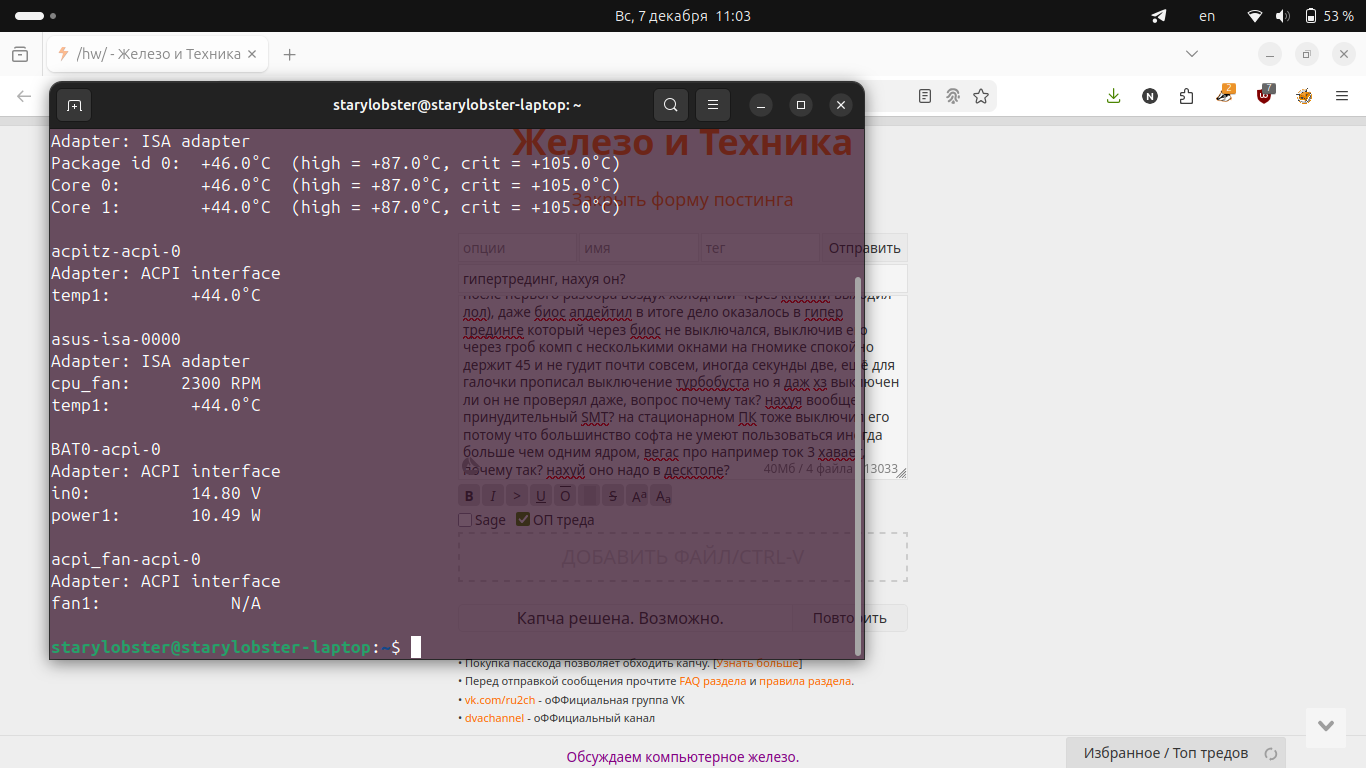Screen dimensions: 1366x768
Task: Open the Activities overview pill in the top bar
Action: coord(35,16)
